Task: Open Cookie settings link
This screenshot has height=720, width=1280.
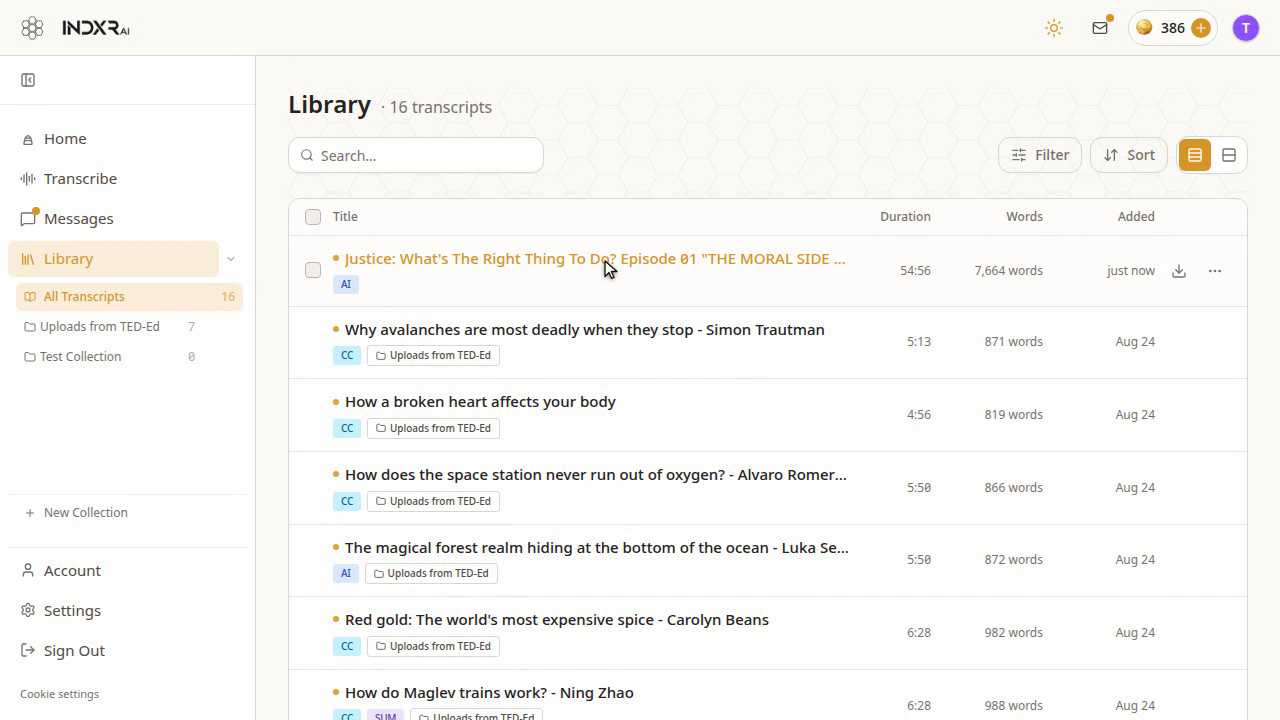Action: tap(59, 694)
